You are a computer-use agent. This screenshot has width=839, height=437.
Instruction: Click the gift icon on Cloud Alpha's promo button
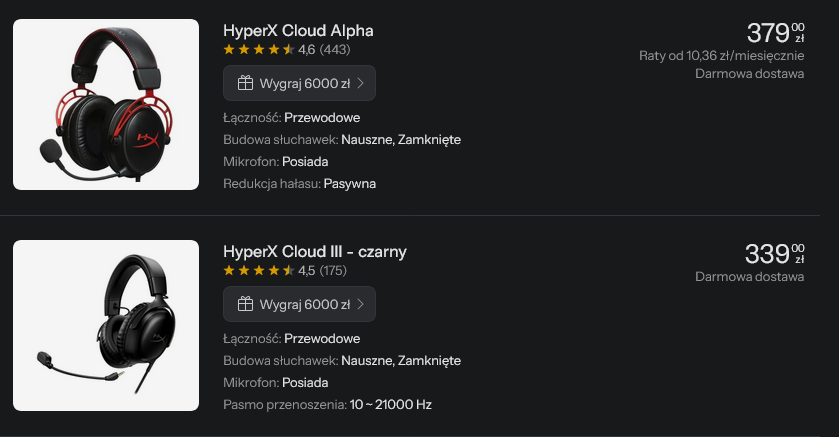[x=245, y=83]
